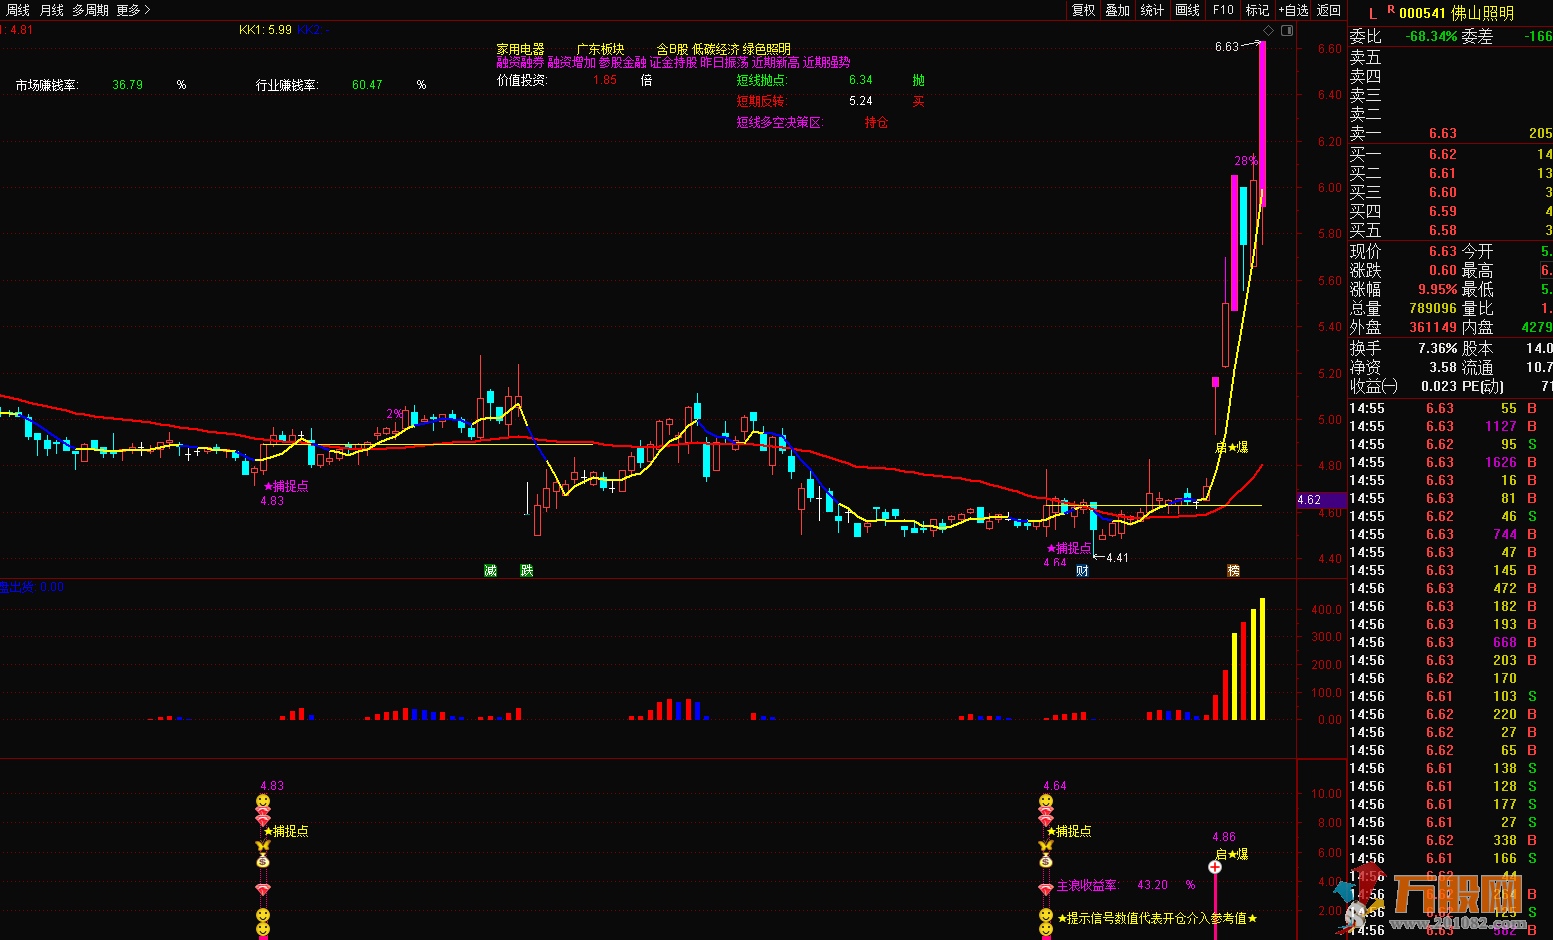1553x940 pixels.
Task: Click the 6.63 high price annotation
Action: (x=1227, y=47)
